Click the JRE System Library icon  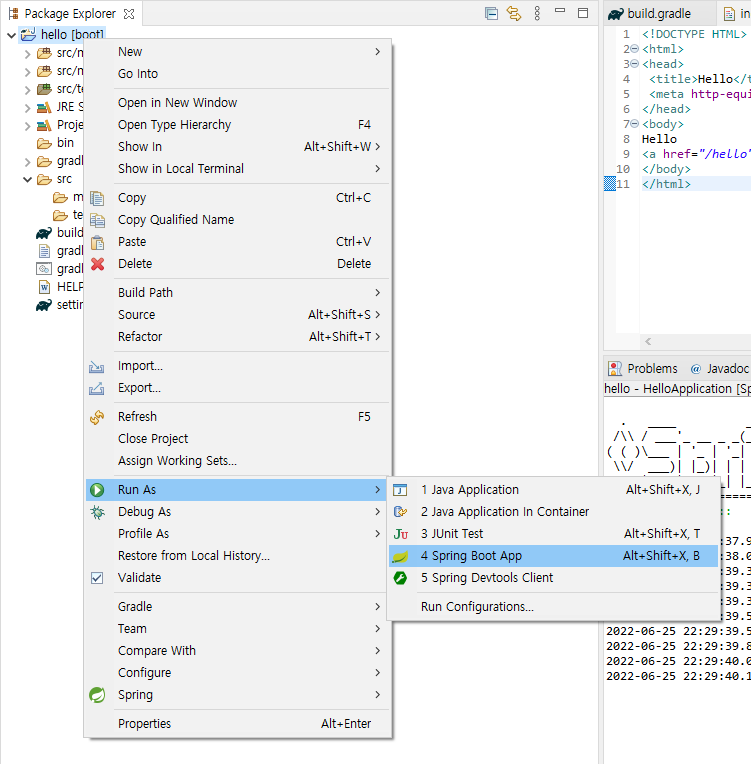(44, 107)
